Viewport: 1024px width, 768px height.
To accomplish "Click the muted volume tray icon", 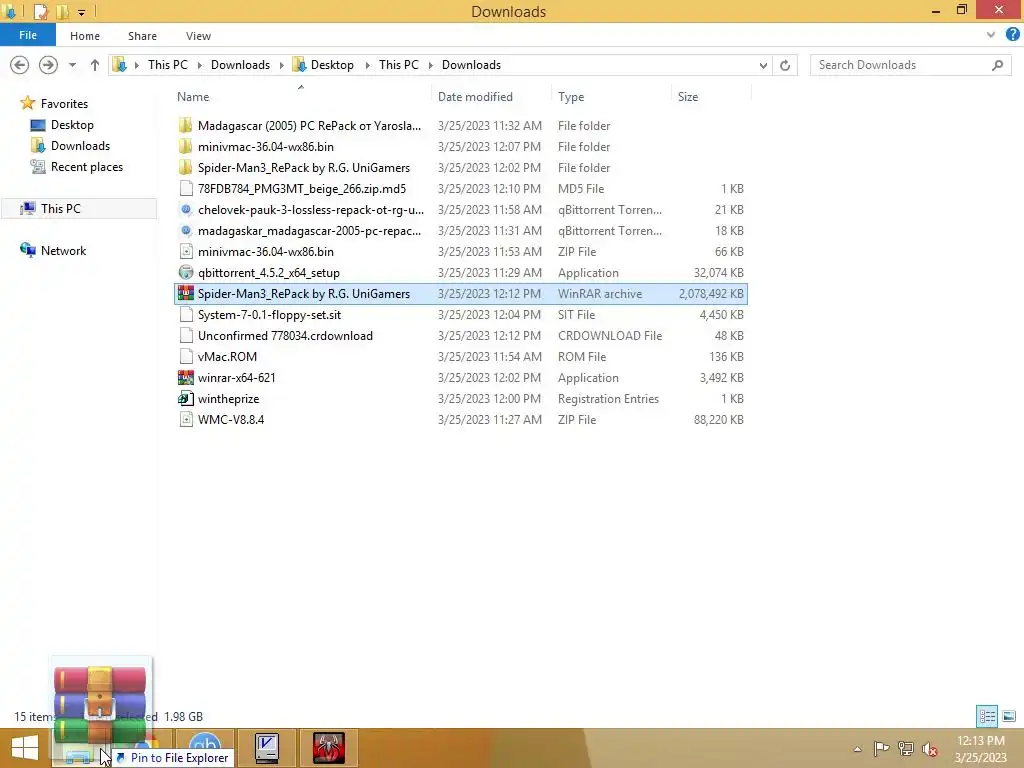I will tap(929, 749).
